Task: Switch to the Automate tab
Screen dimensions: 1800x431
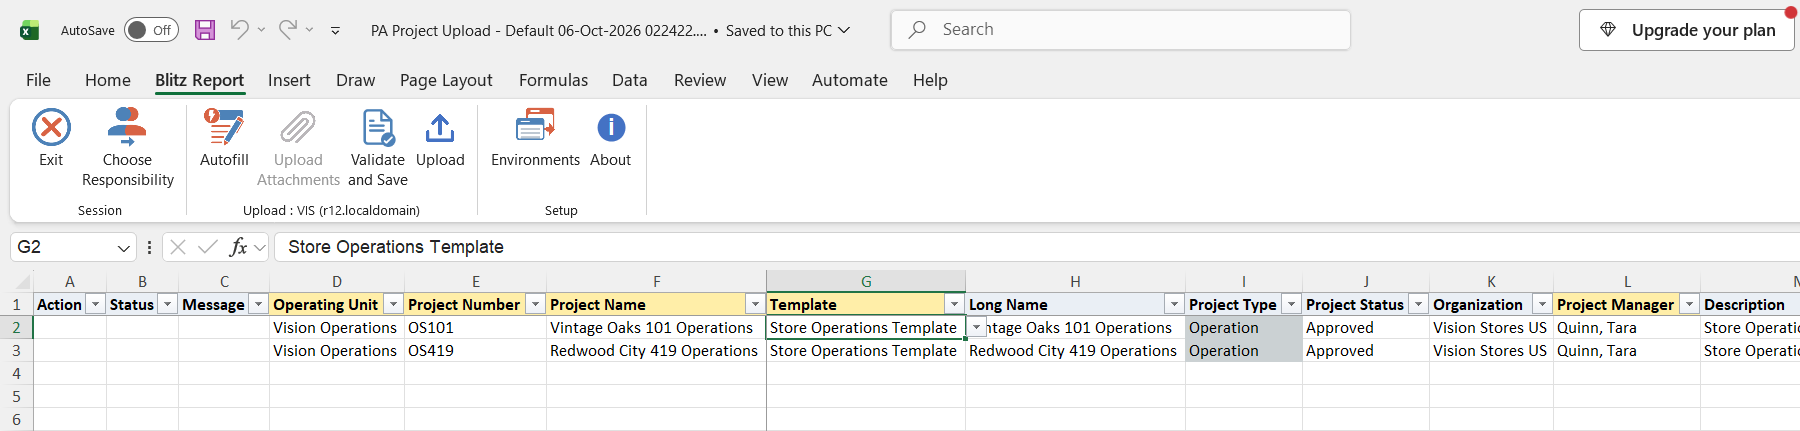Action: pyautogui.click(x=850, y=80)
